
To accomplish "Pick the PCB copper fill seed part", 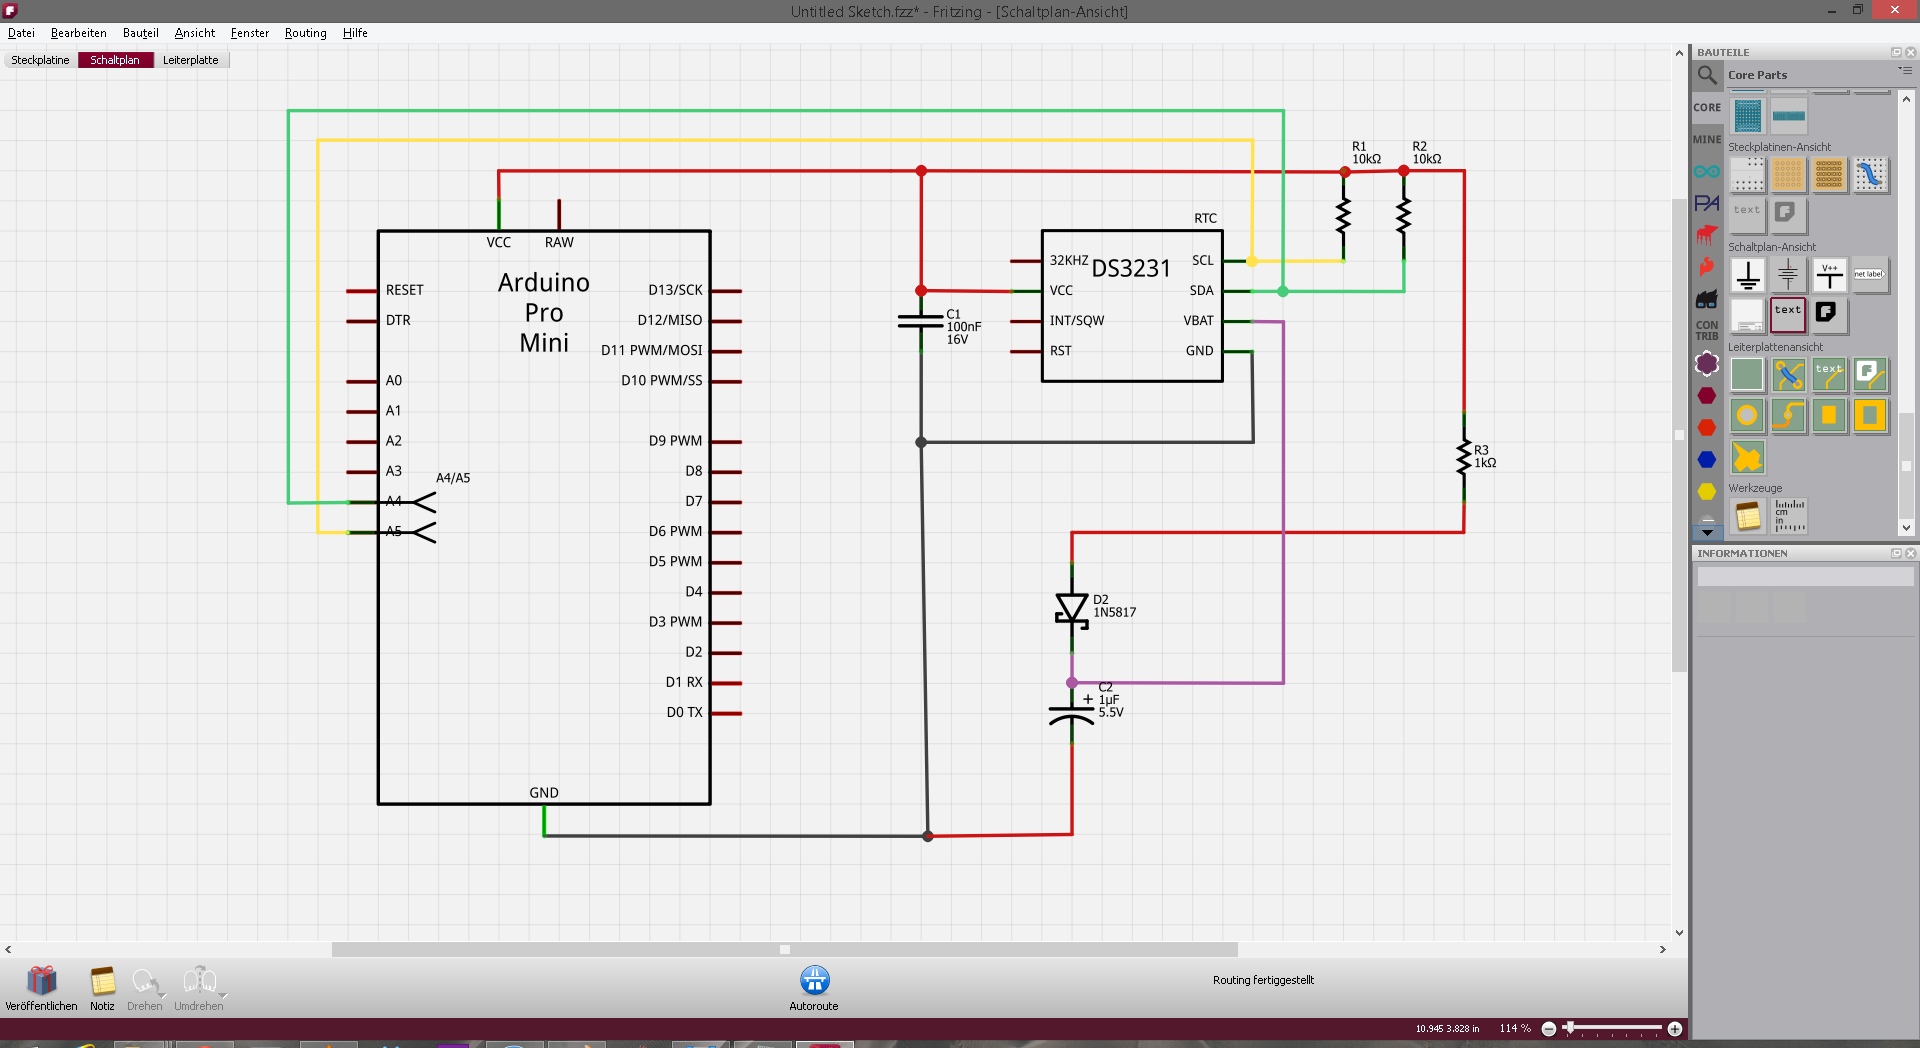I will tap(1748, 457).
